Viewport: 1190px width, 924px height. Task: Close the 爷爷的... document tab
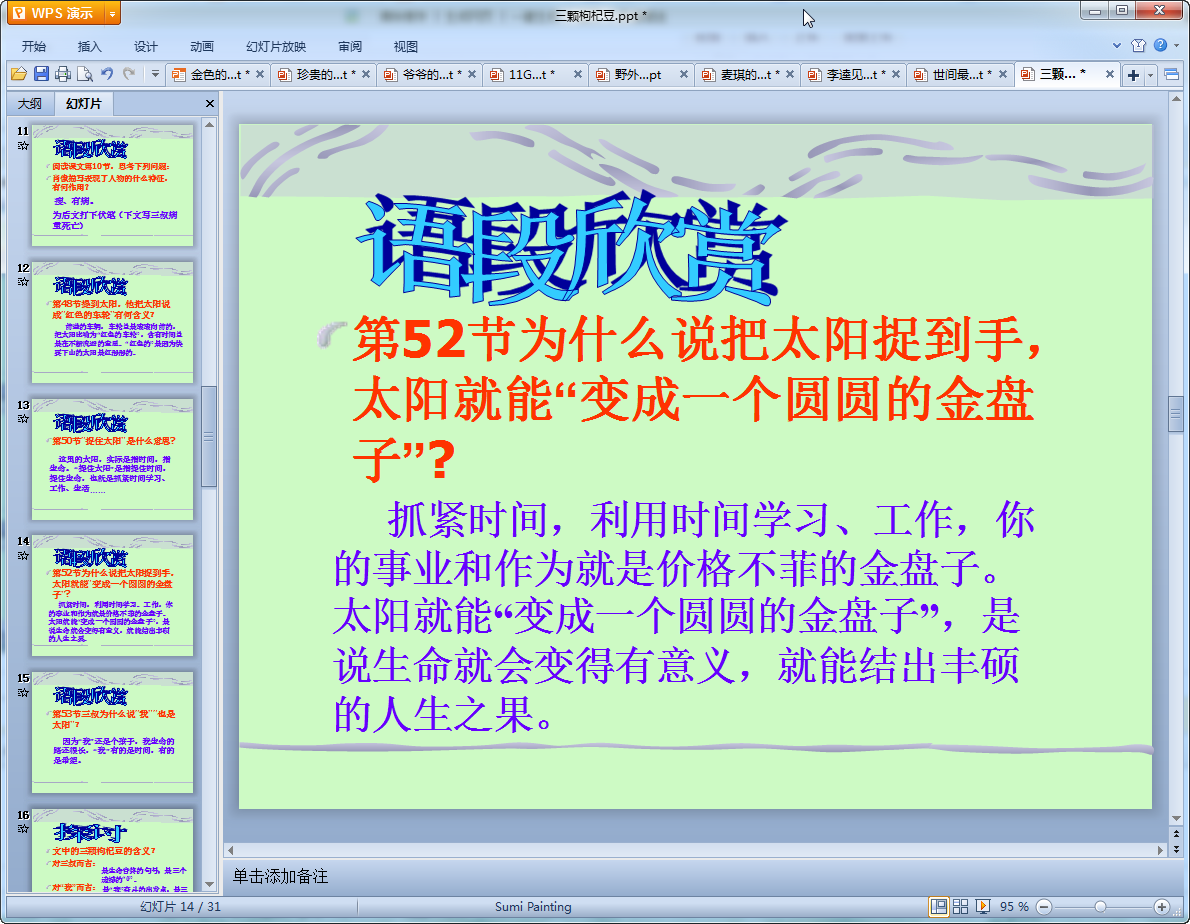(472, 74)
